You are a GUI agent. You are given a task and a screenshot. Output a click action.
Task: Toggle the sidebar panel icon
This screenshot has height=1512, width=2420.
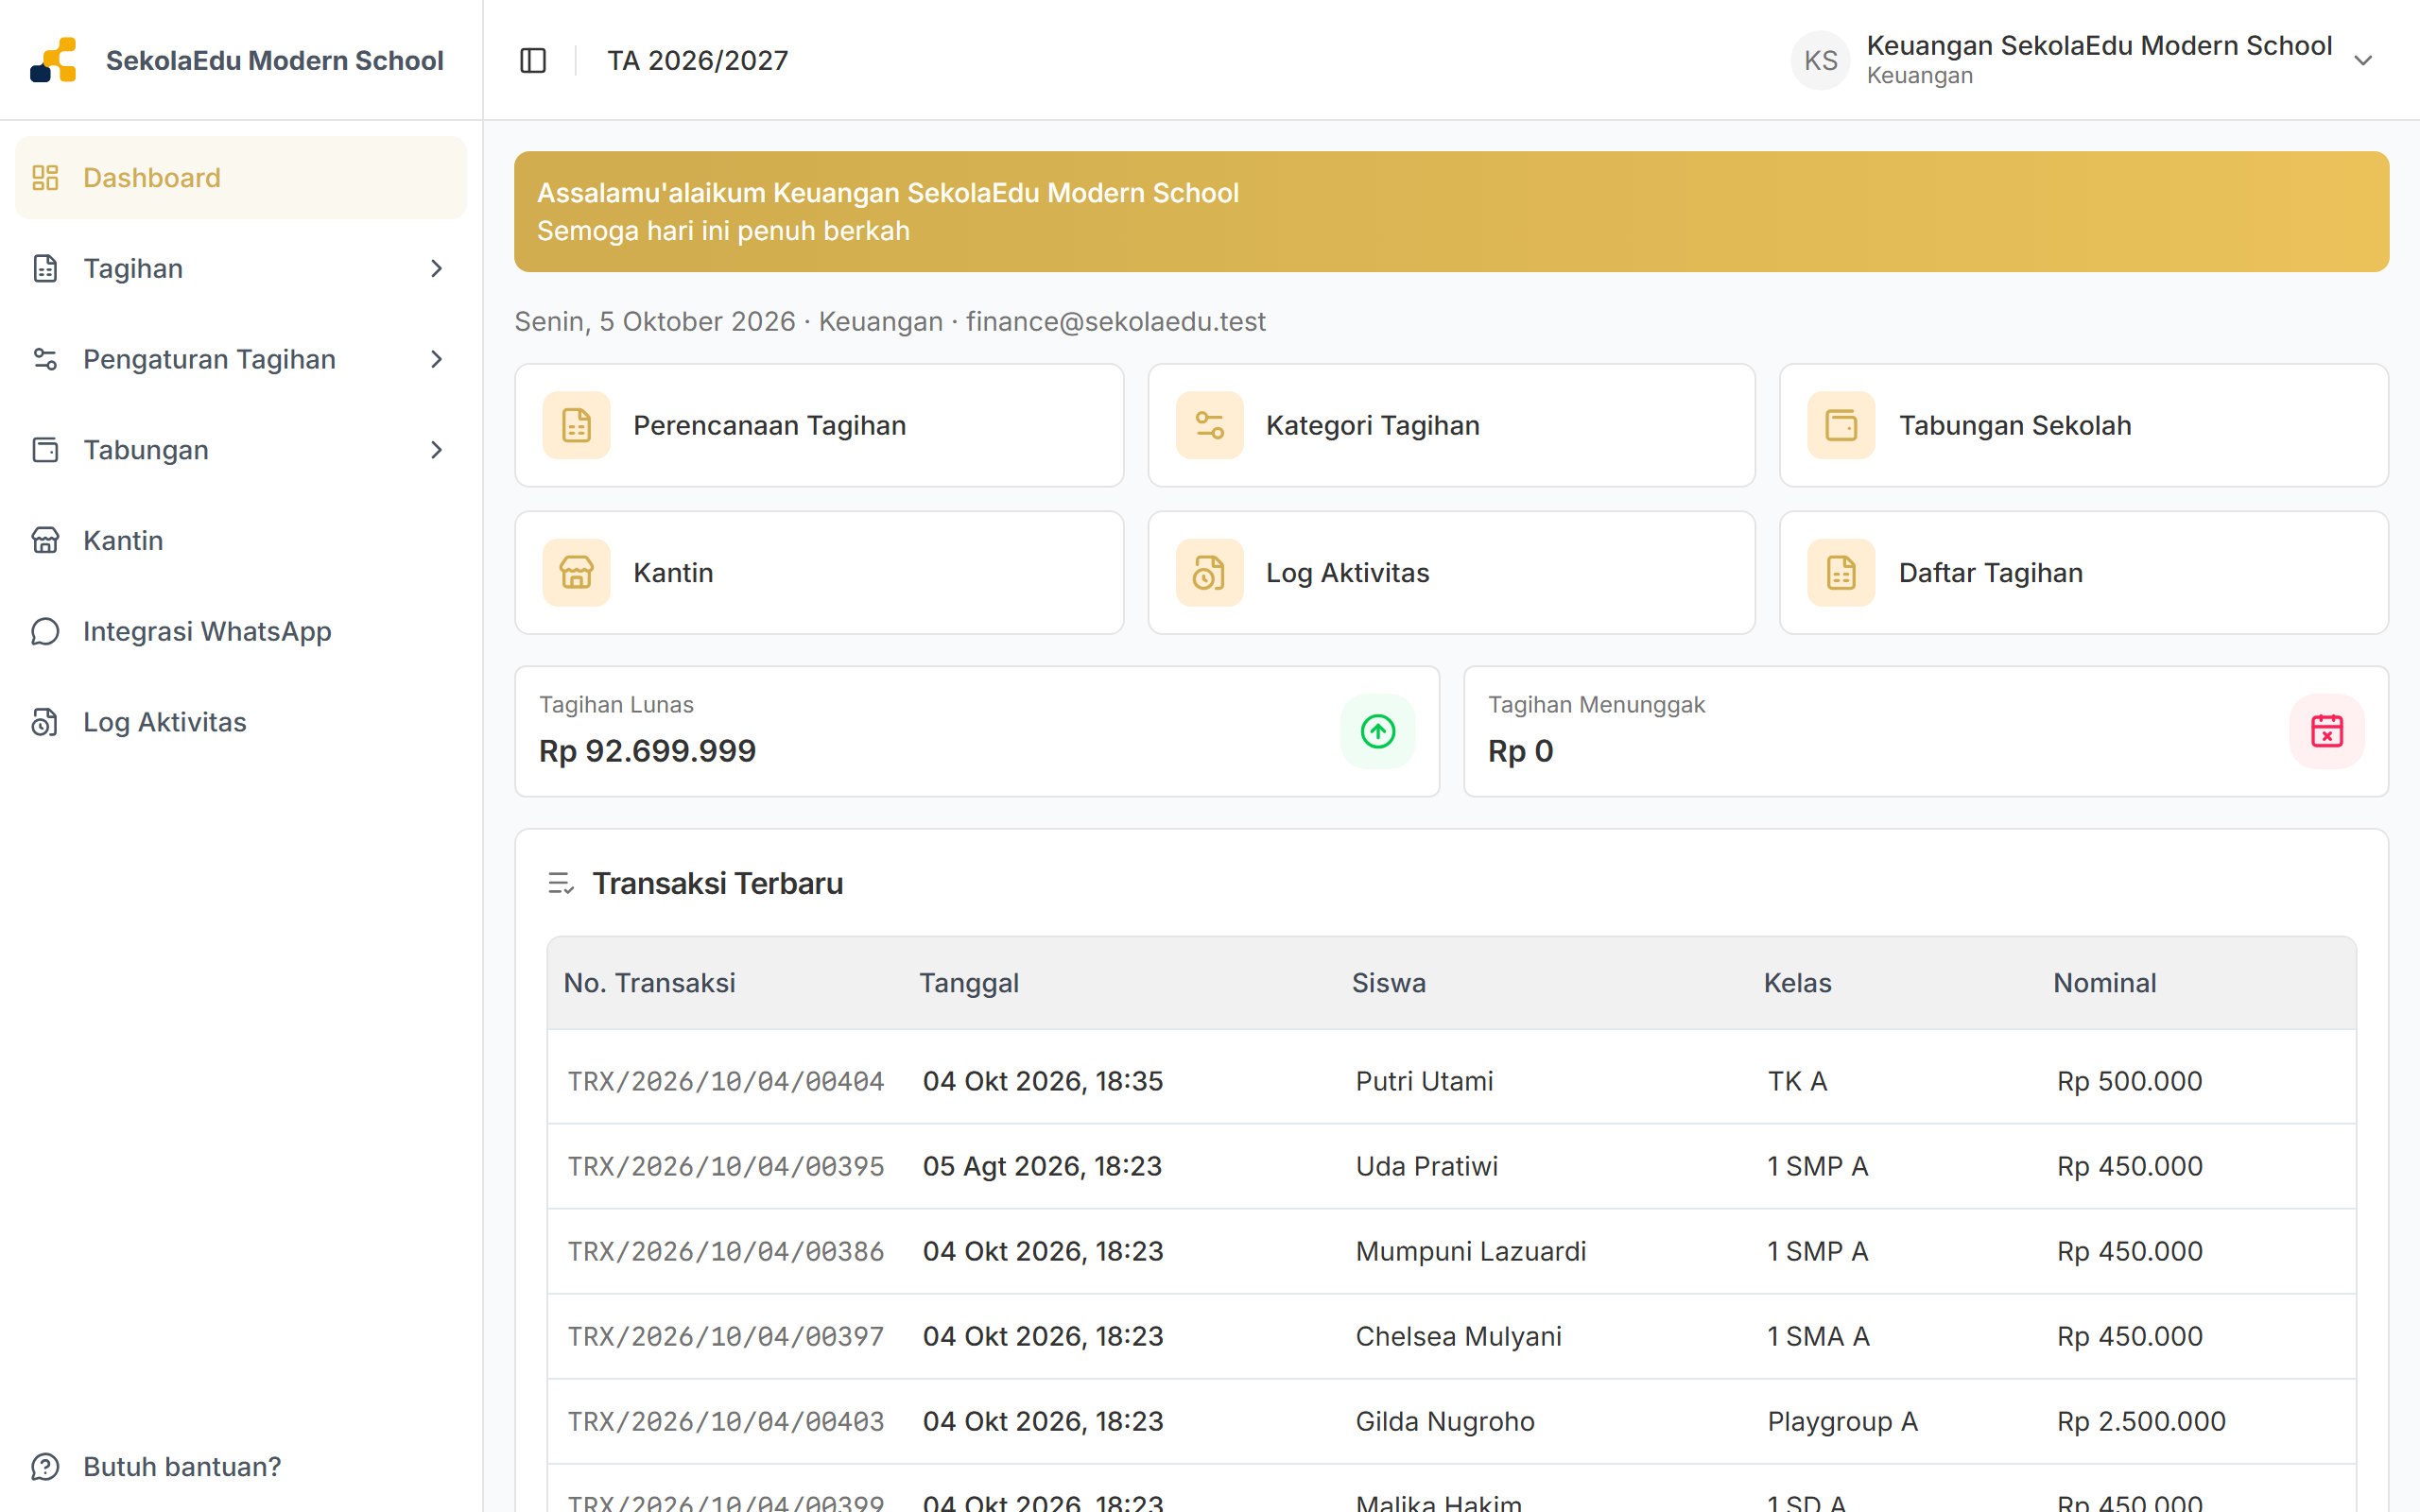[533, 60]
